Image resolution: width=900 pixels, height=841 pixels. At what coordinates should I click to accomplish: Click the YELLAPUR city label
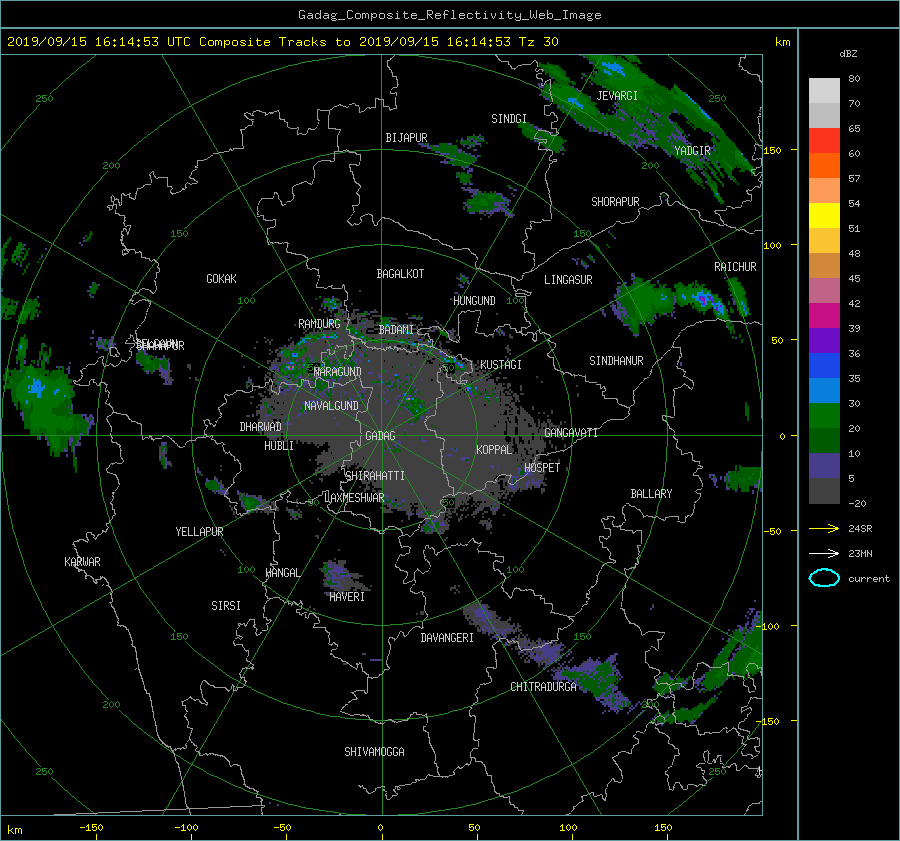click(199, 532)
